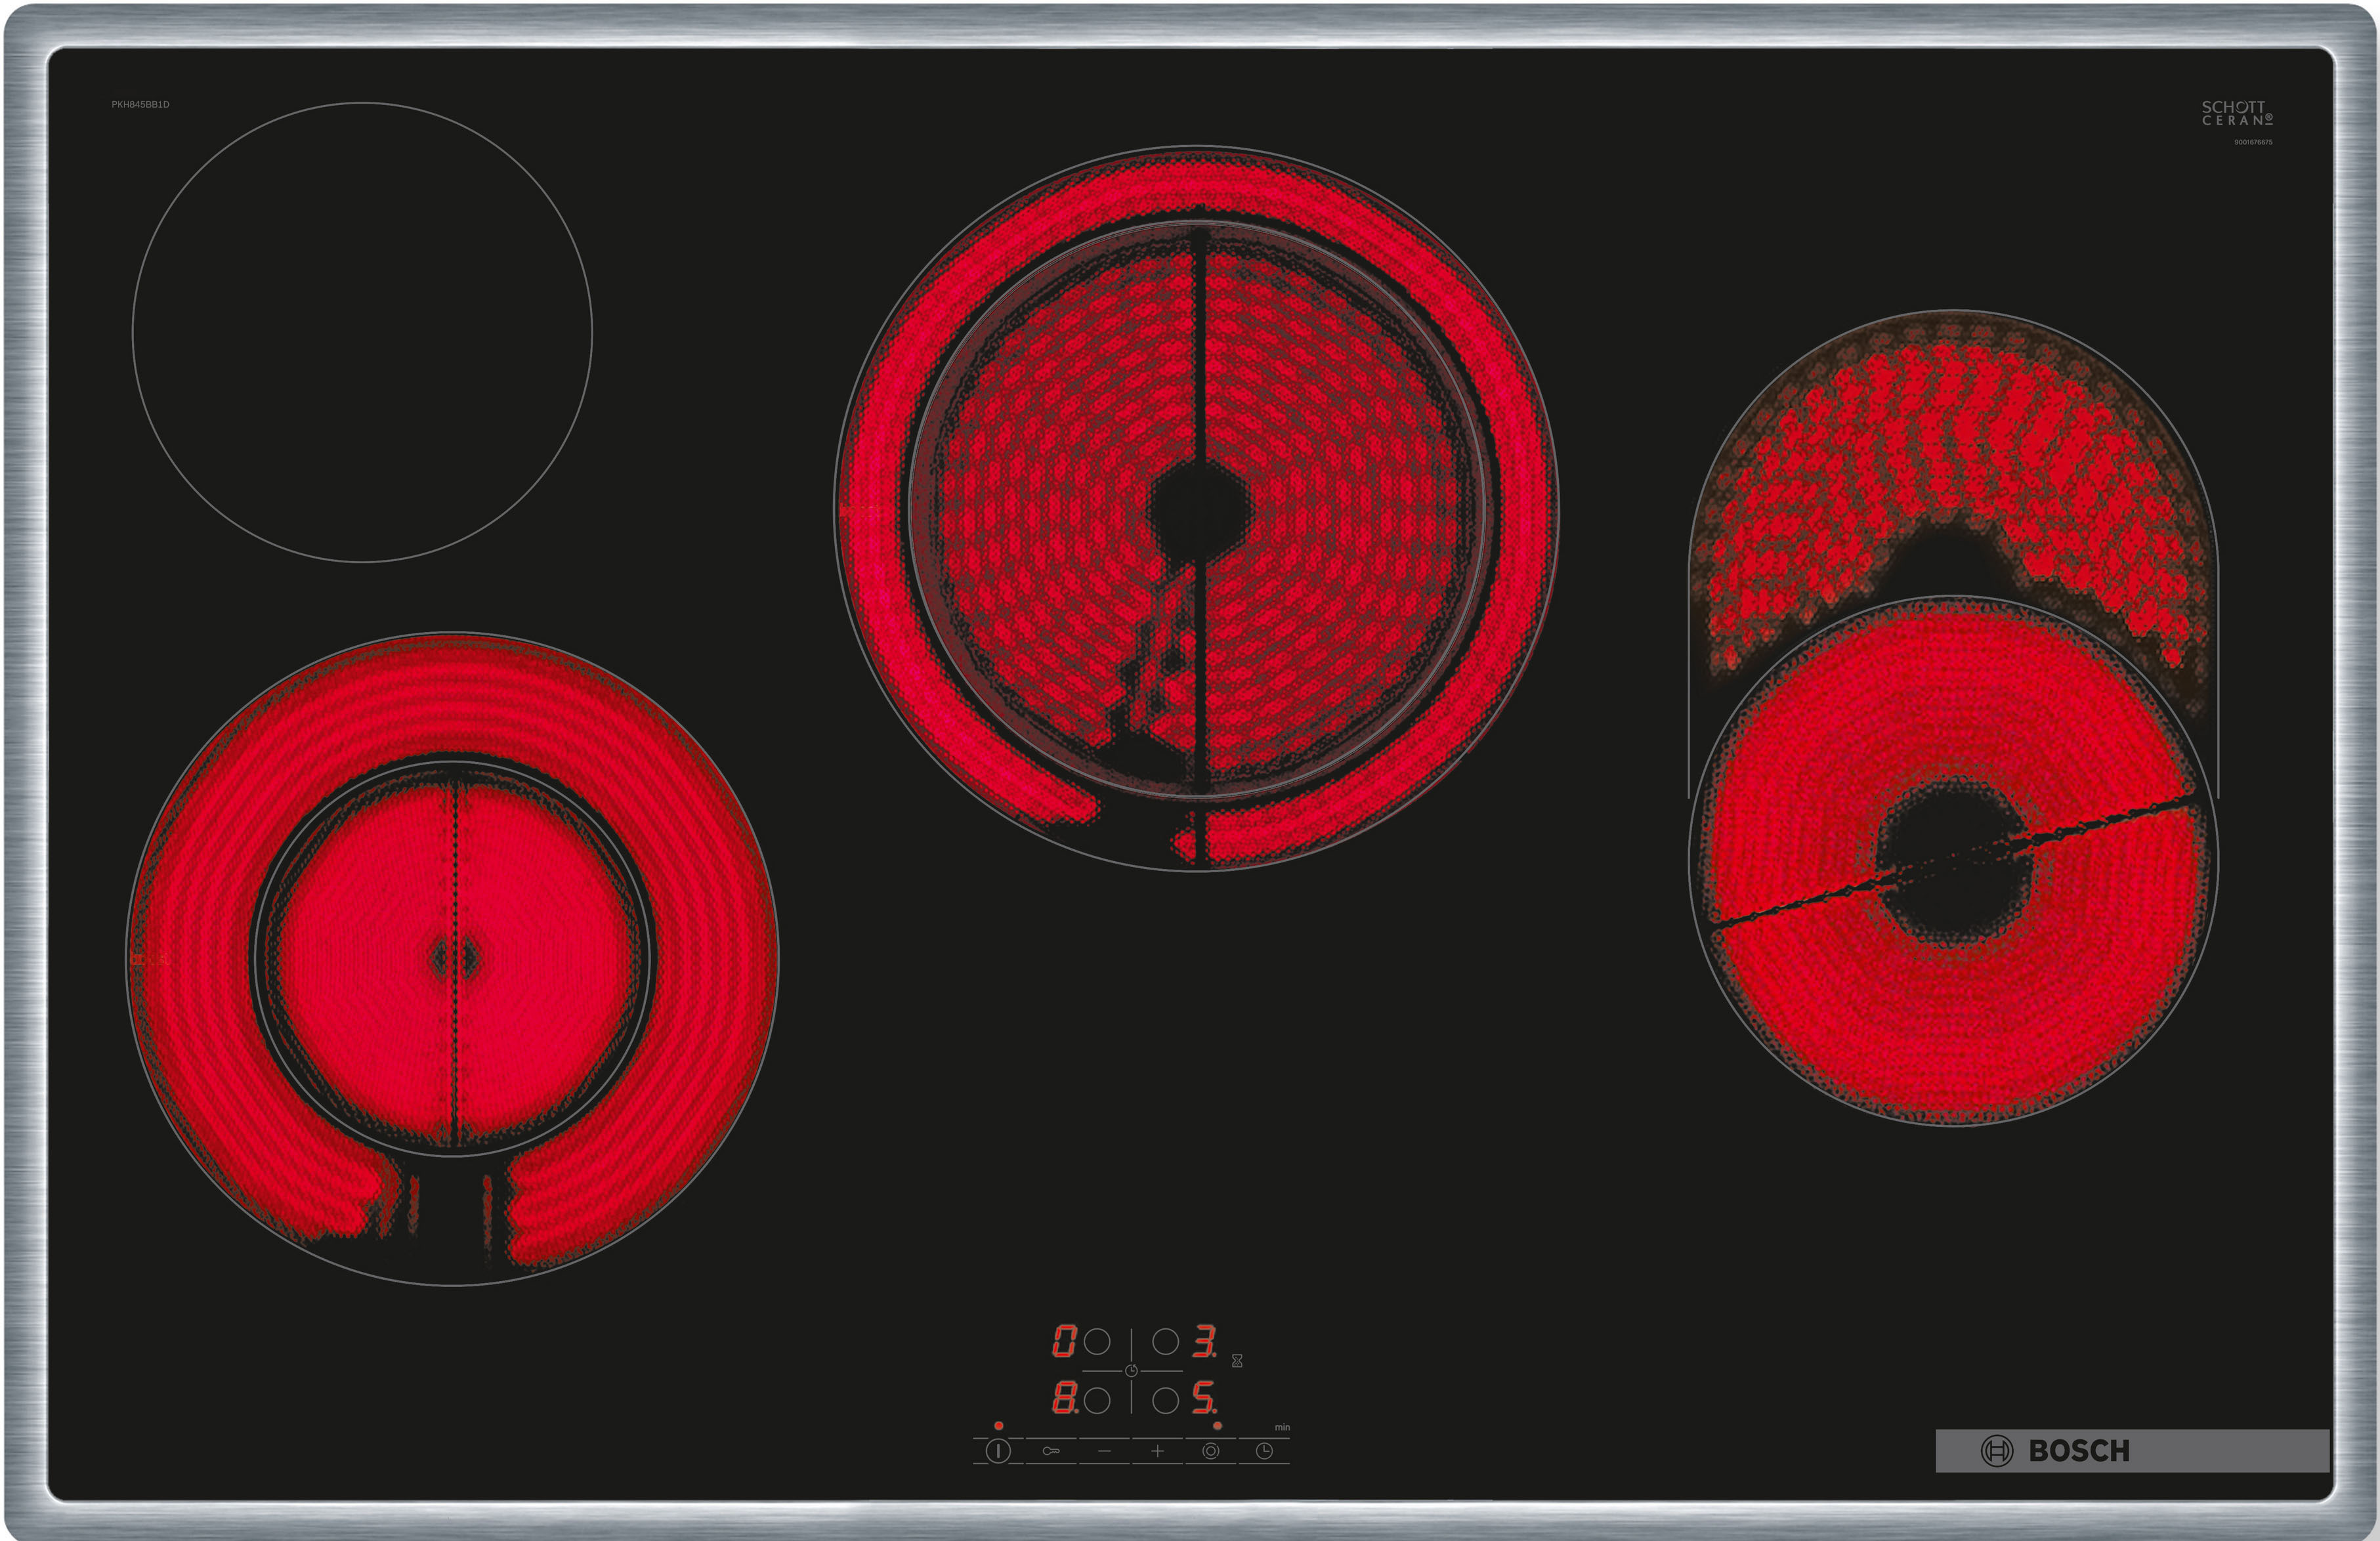Tap the count-up timer icon between zone selectors
This screenshot has width=2380, height=1541.
click(1131, 1371)
